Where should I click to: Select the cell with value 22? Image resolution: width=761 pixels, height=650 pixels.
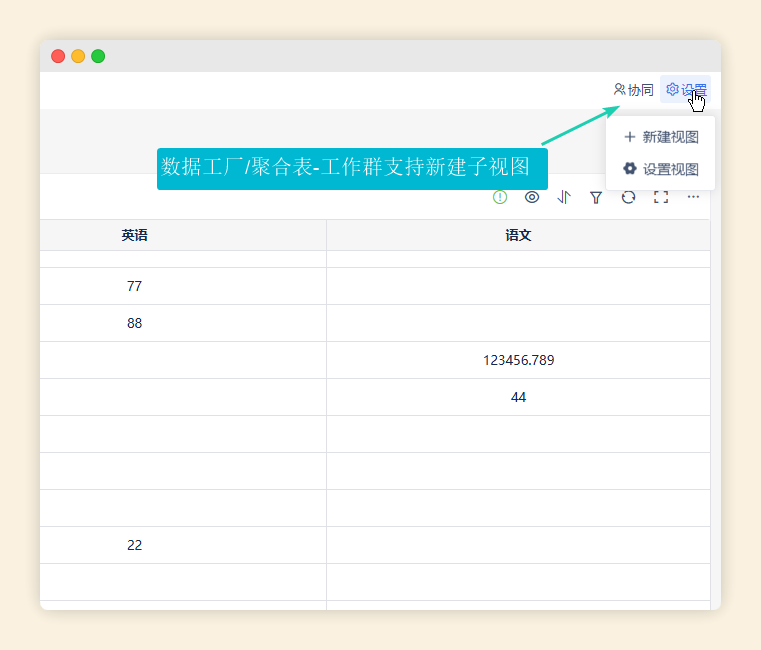[183, 545]
